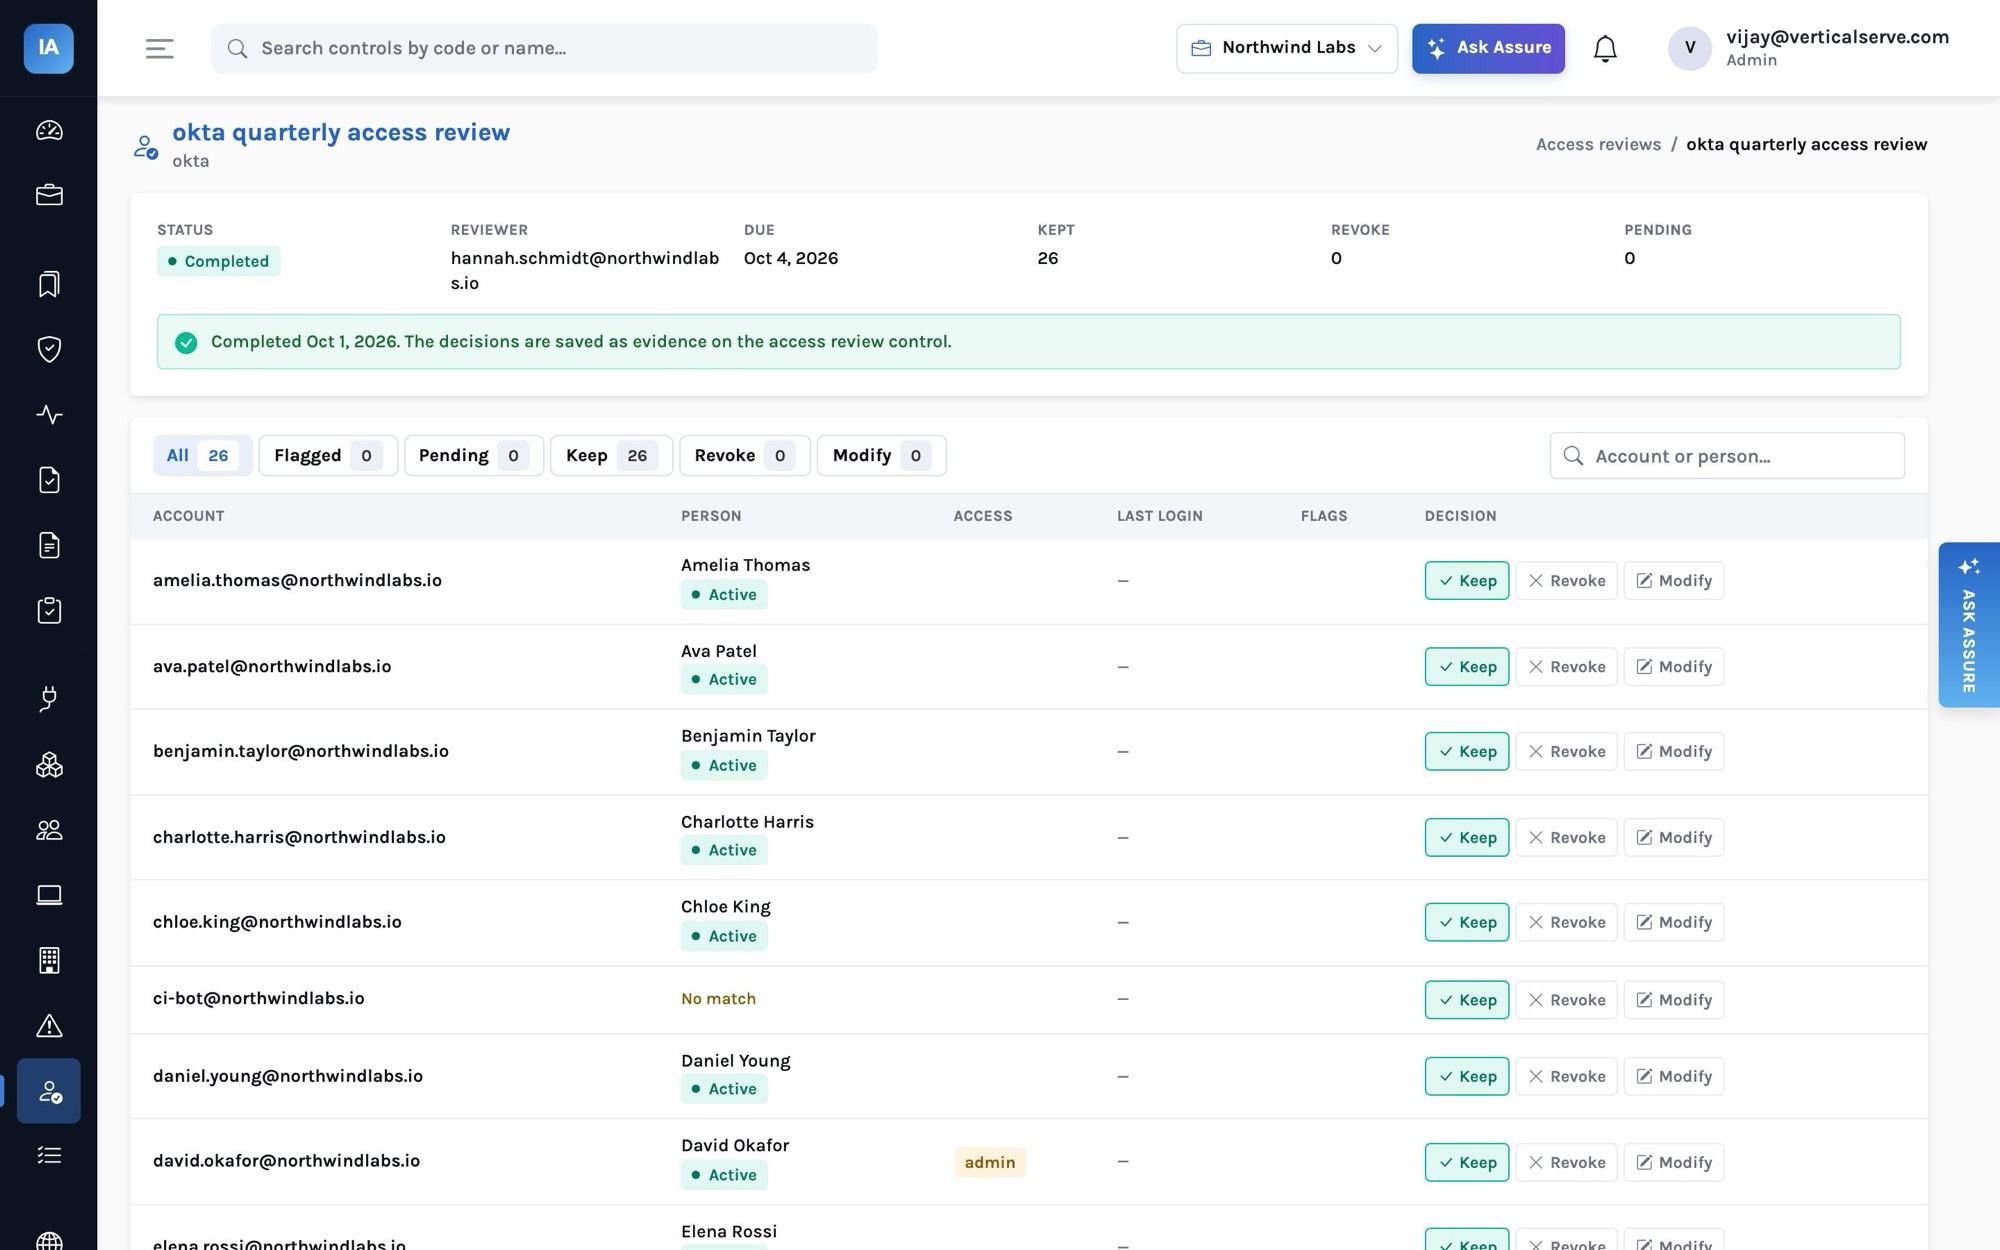Open the cubes assets icon in sidebar
Viewport: 2000px width, 1250px height.
(x=49, y=765)
